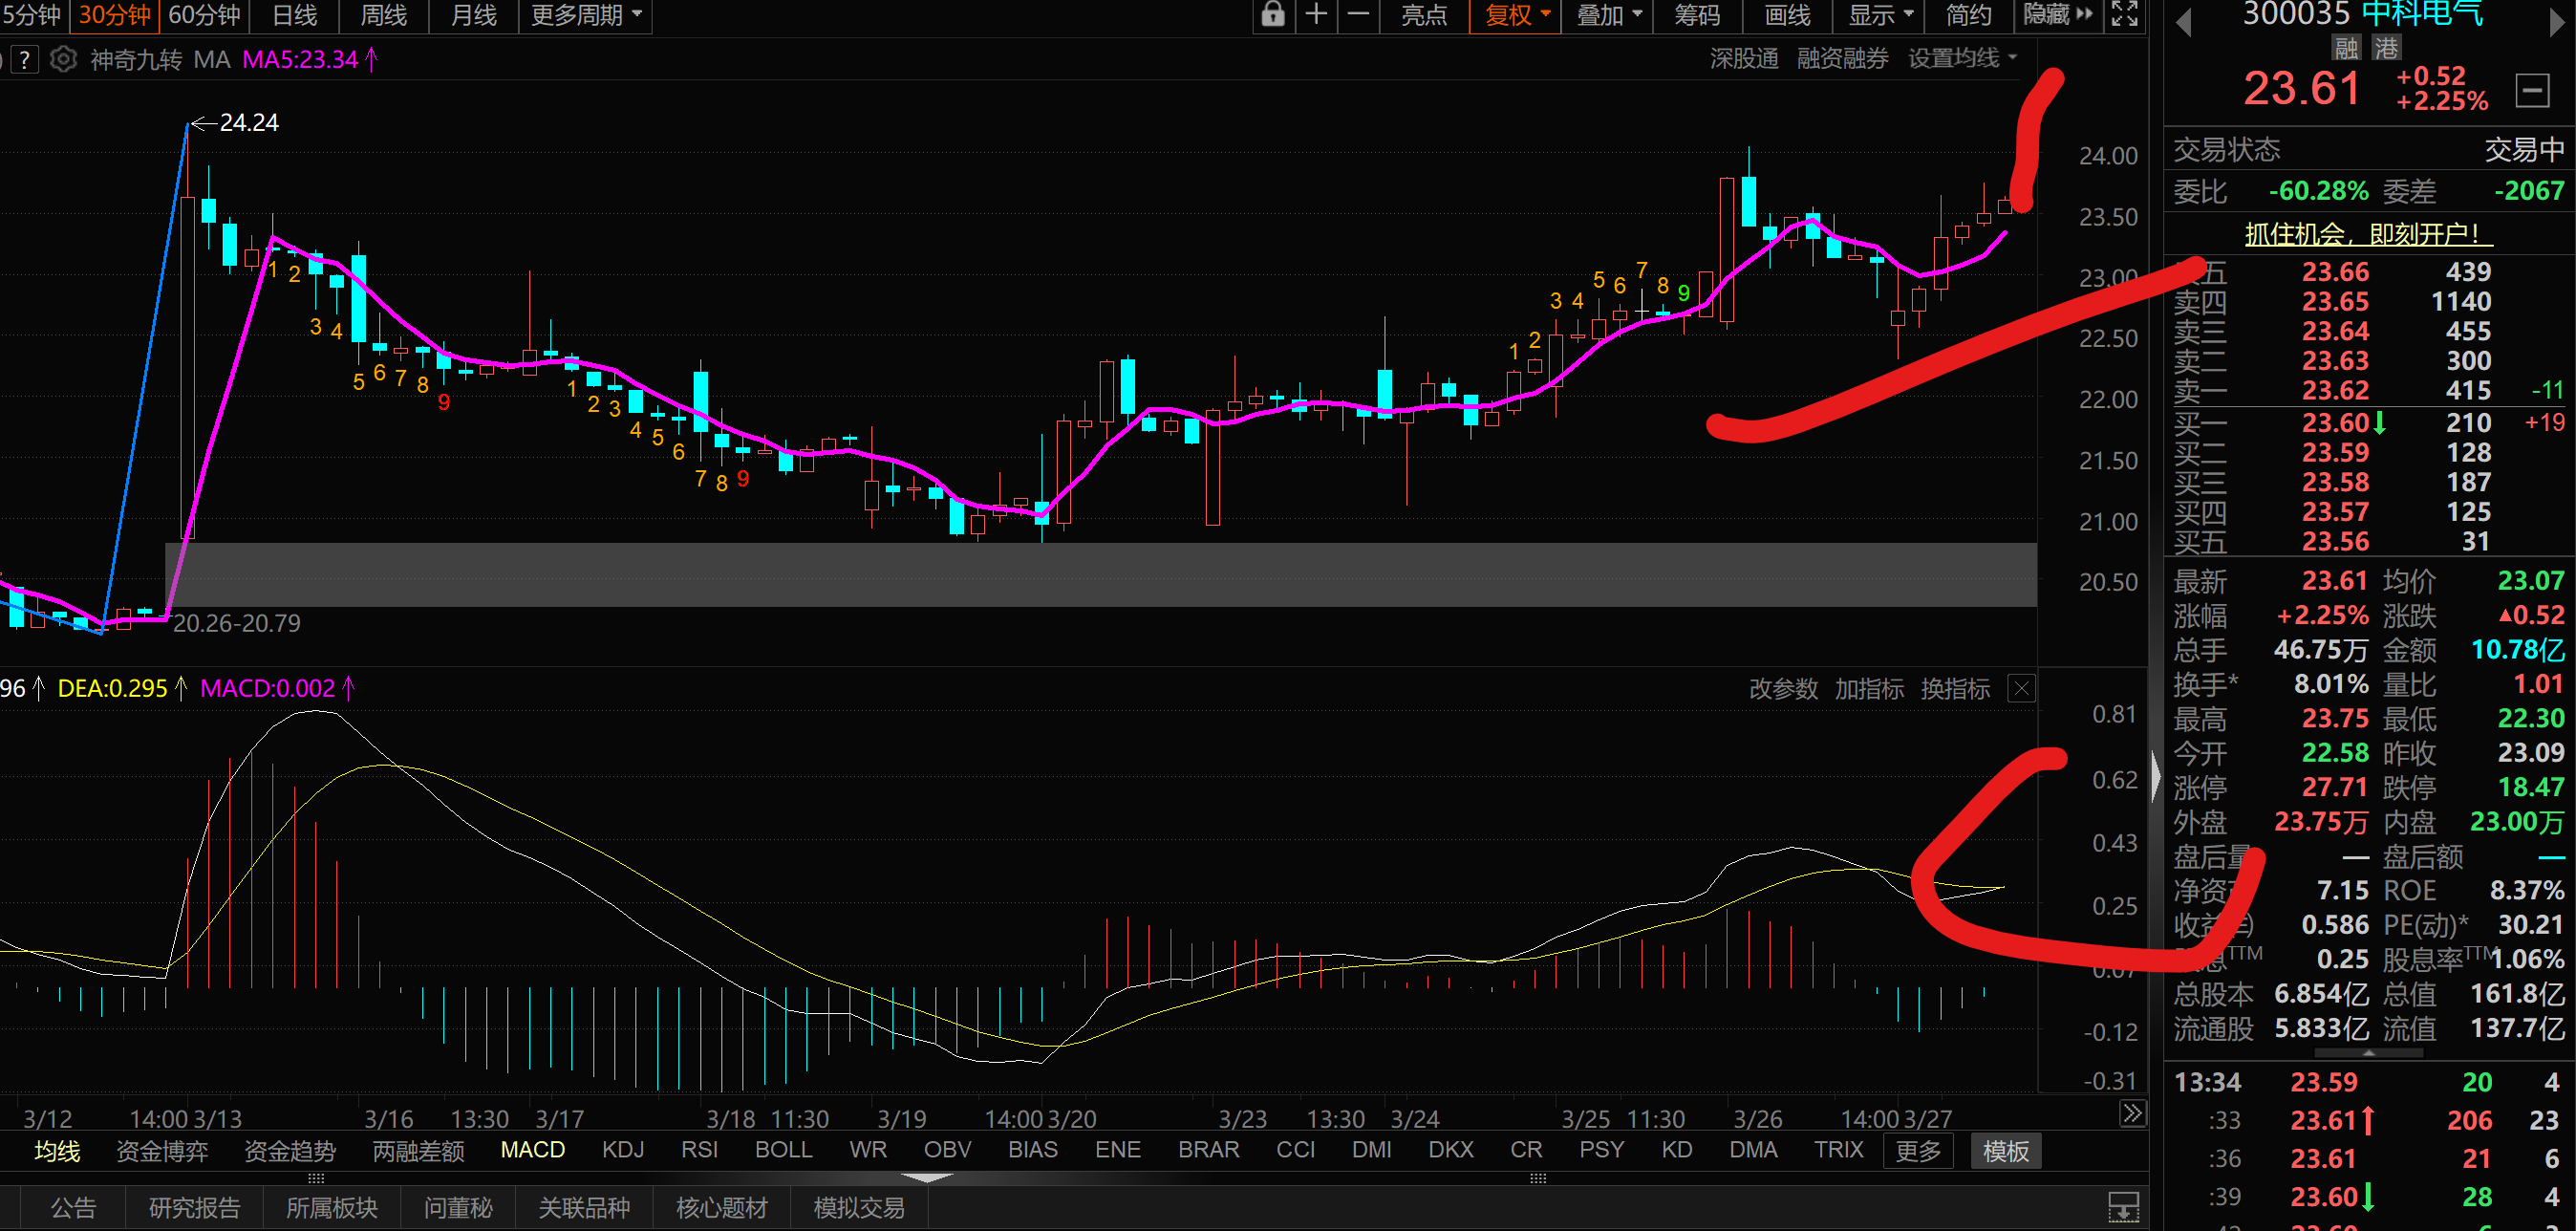Image resolution: width=2576 pixels, height=1231 pixels.
Task: Open the gear settings icon beside 神奇九转
Action: [63, 60]
